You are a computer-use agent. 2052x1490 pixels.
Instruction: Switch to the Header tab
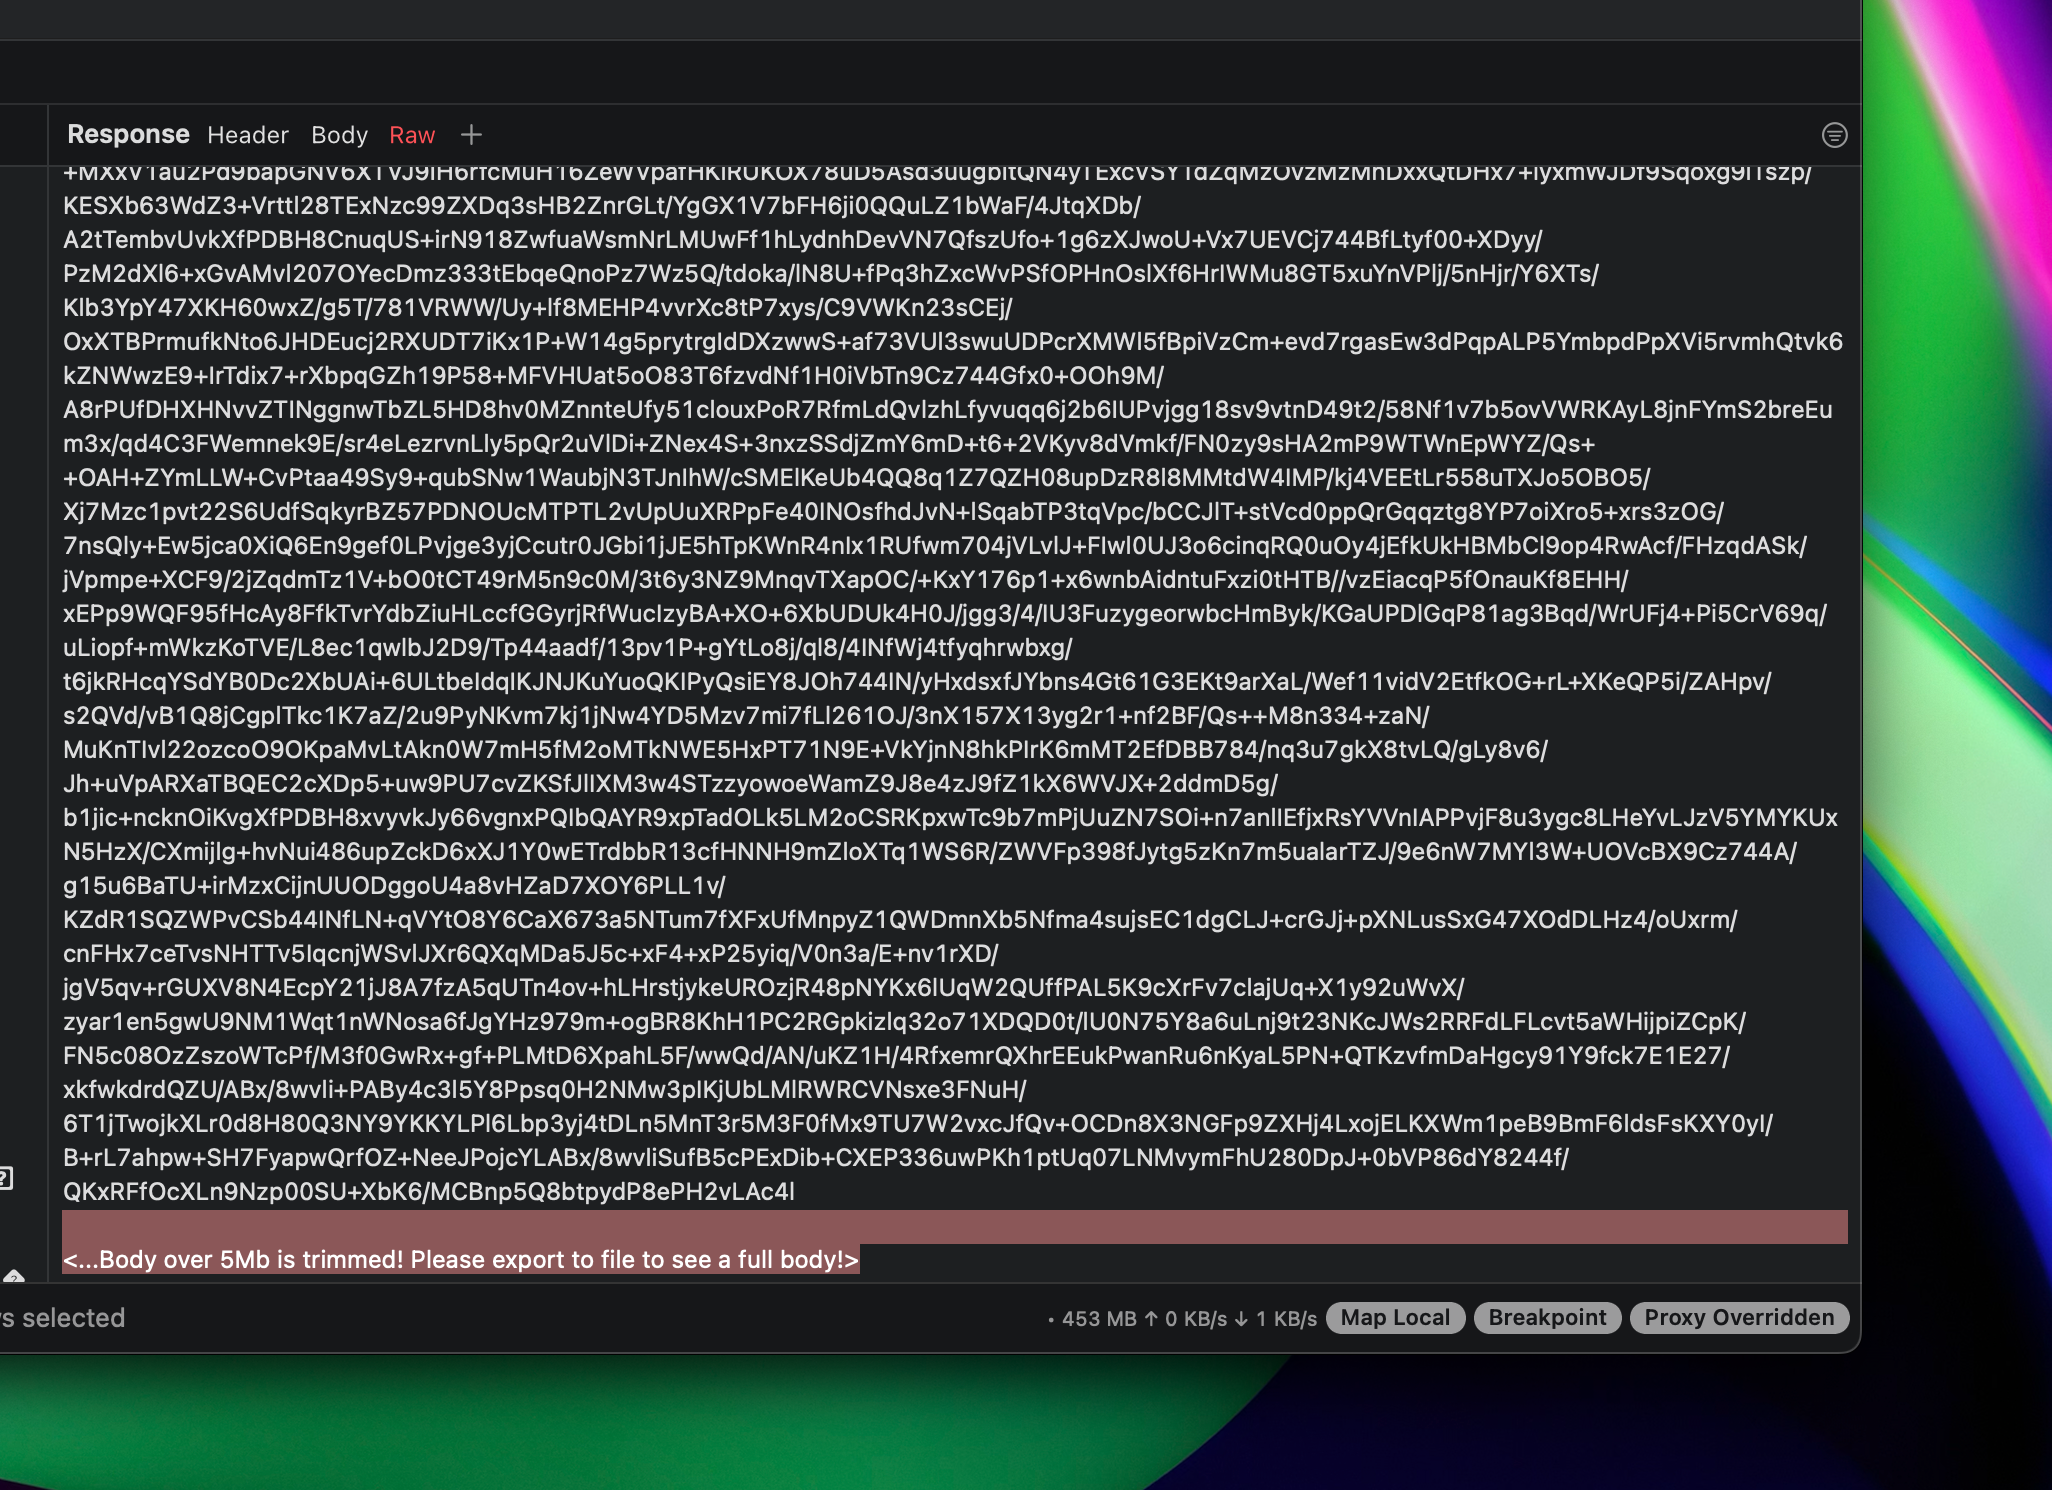tap(248, 135)
